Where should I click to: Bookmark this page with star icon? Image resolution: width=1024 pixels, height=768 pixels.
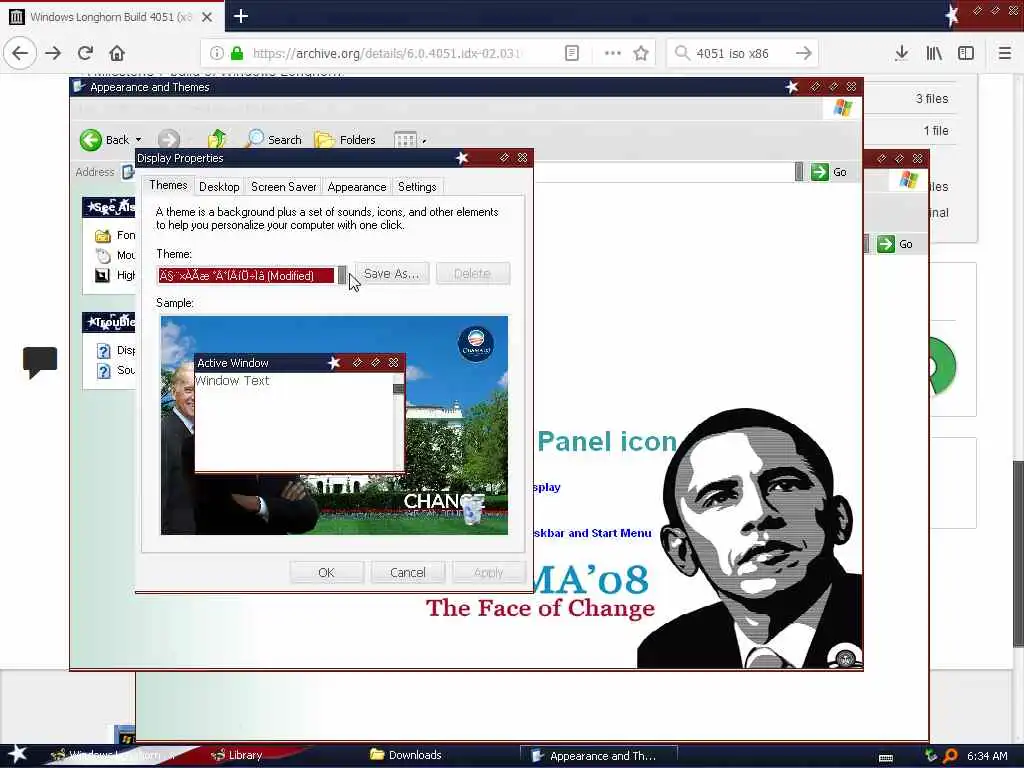641,53
